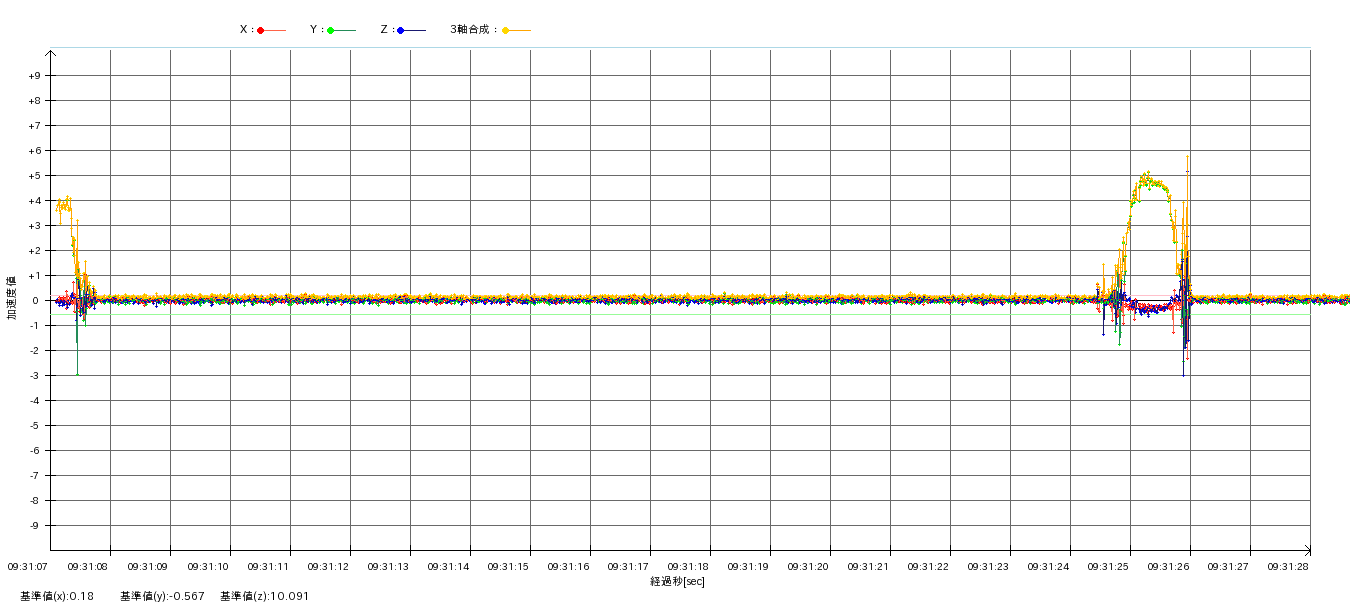Click the 09:31:08 time axis label
The height and width of the screenshot is (610, 1350).
point(88,567)
